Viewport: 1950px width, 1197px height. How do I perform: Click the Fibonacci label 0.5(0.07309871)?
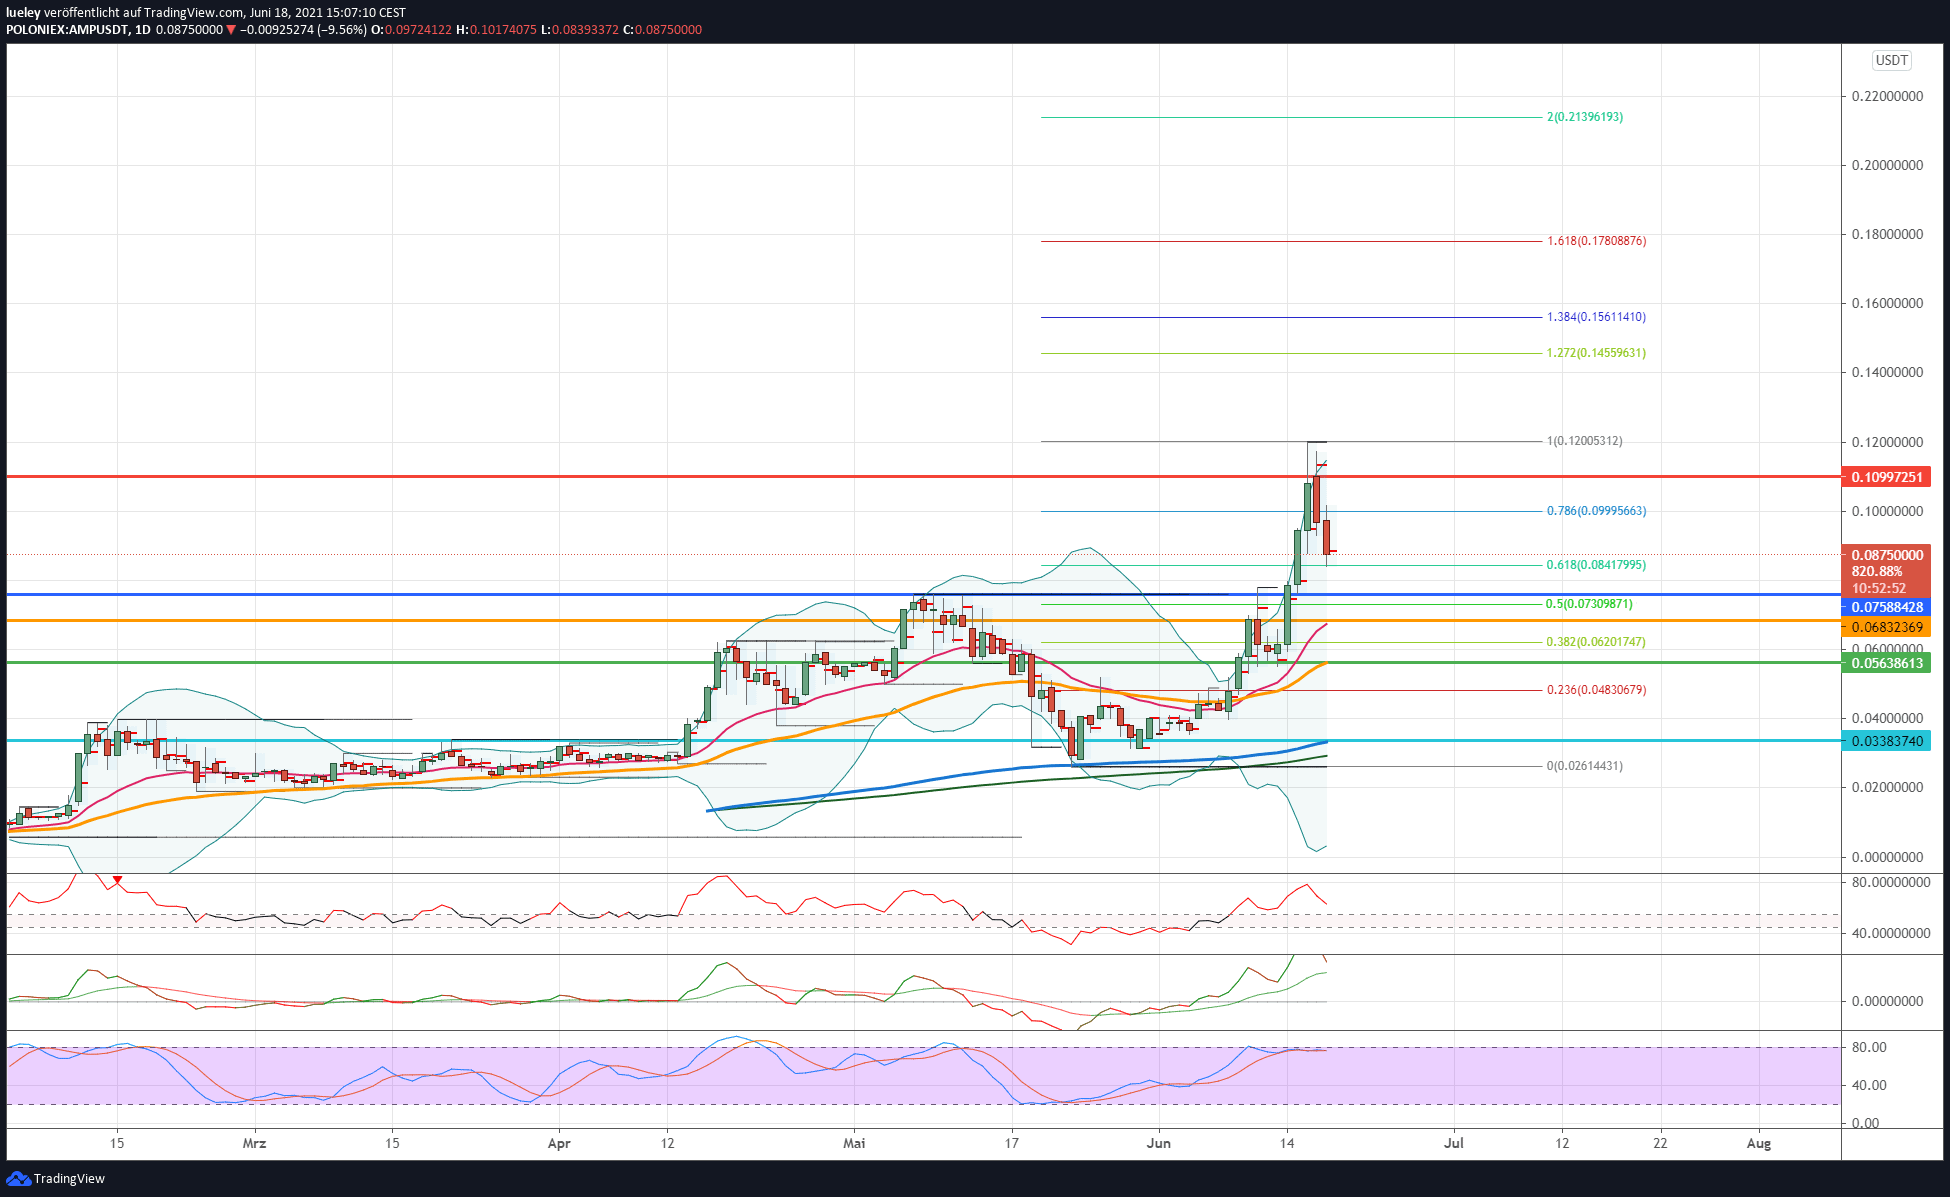[1589, 604]
